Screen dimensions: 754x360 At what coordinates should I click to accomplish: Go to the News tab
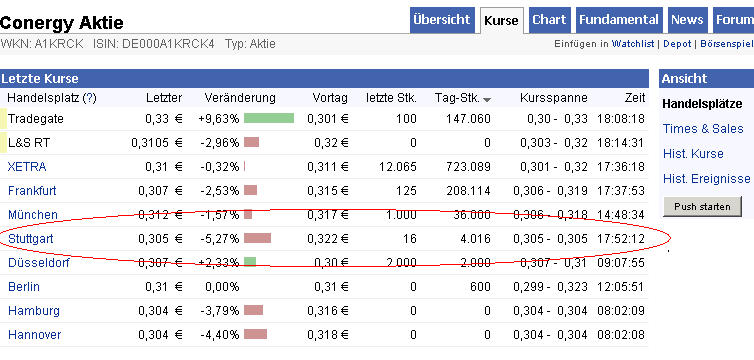(687, 20)
